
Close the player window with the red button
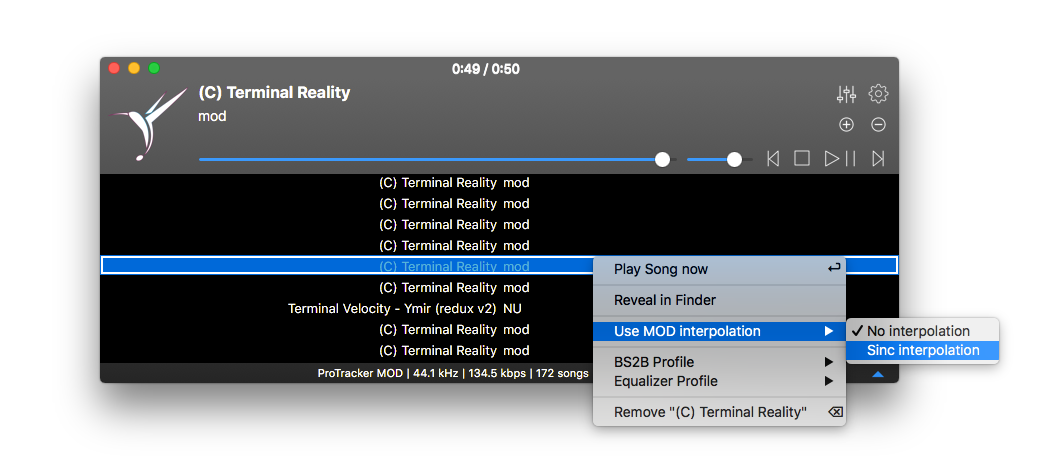click(114, 68)
